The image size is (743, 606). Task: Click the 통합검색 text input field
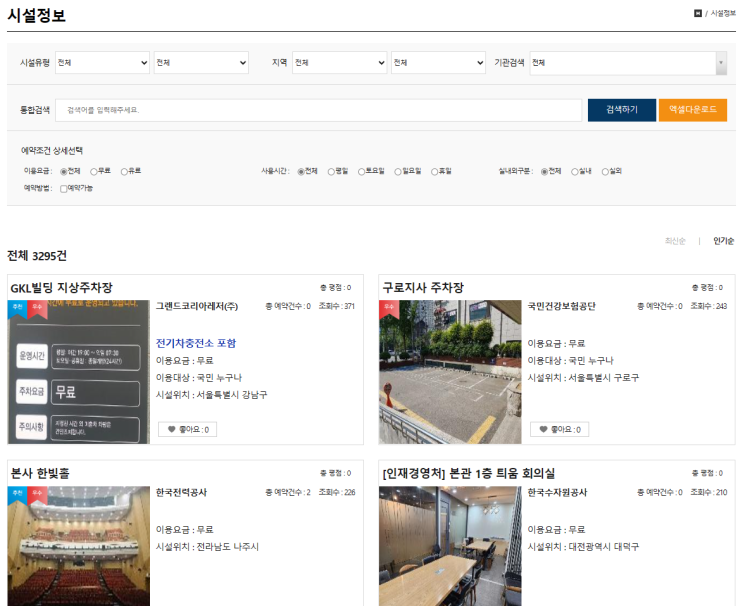pyautogui.click(x=318, y=109)
